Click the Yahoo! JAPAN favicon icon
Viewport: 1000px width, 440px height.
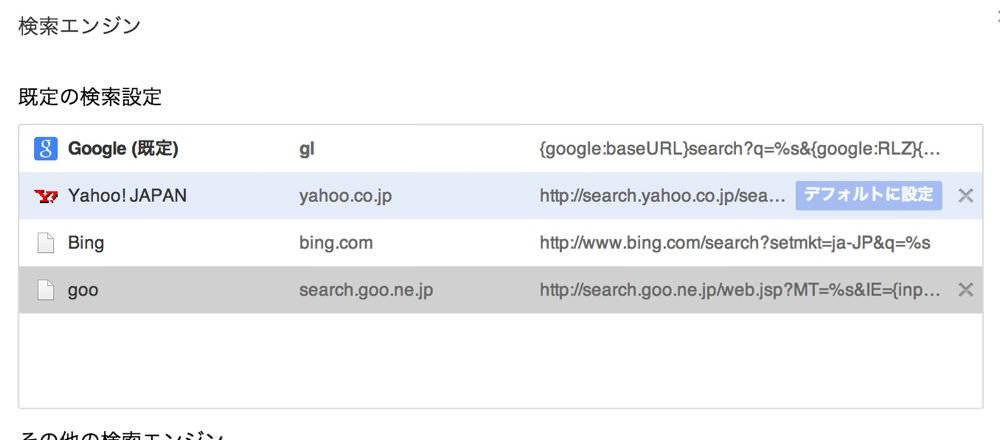(46, 196)
